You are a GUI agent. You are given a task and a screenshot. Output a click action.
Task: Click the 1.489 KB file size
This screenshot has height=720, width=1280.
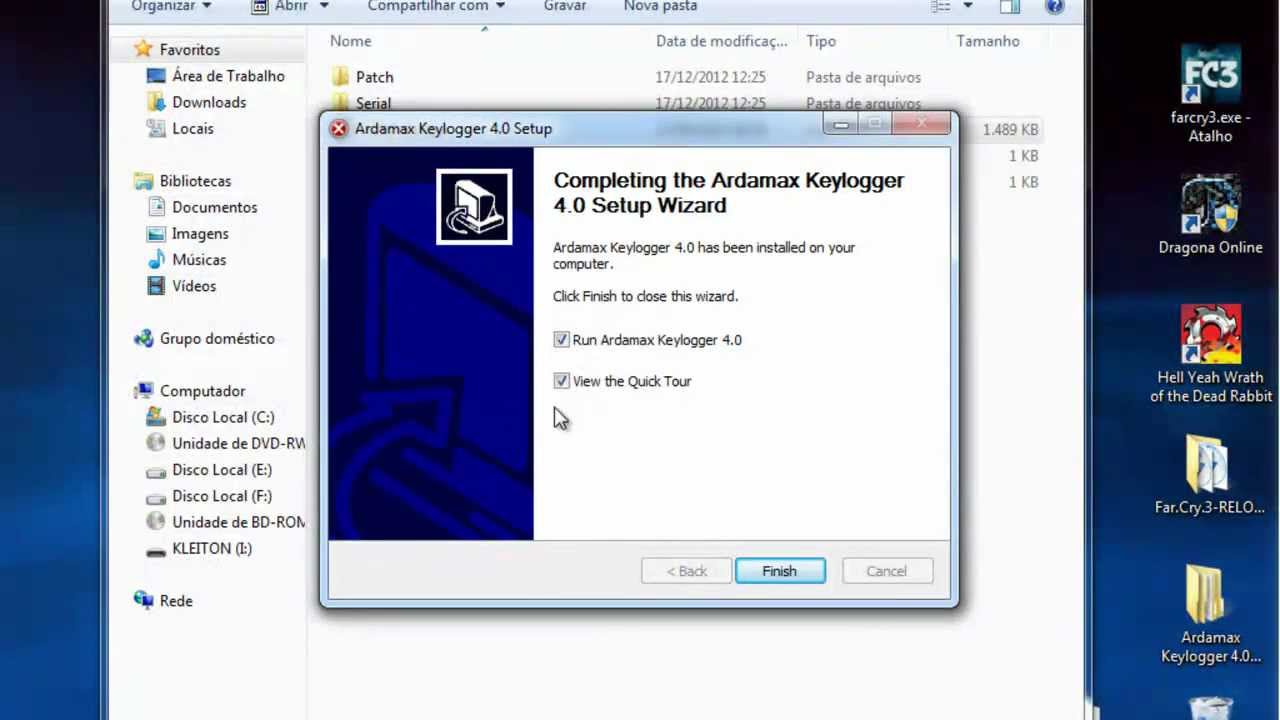click(x=1010, y=130)
